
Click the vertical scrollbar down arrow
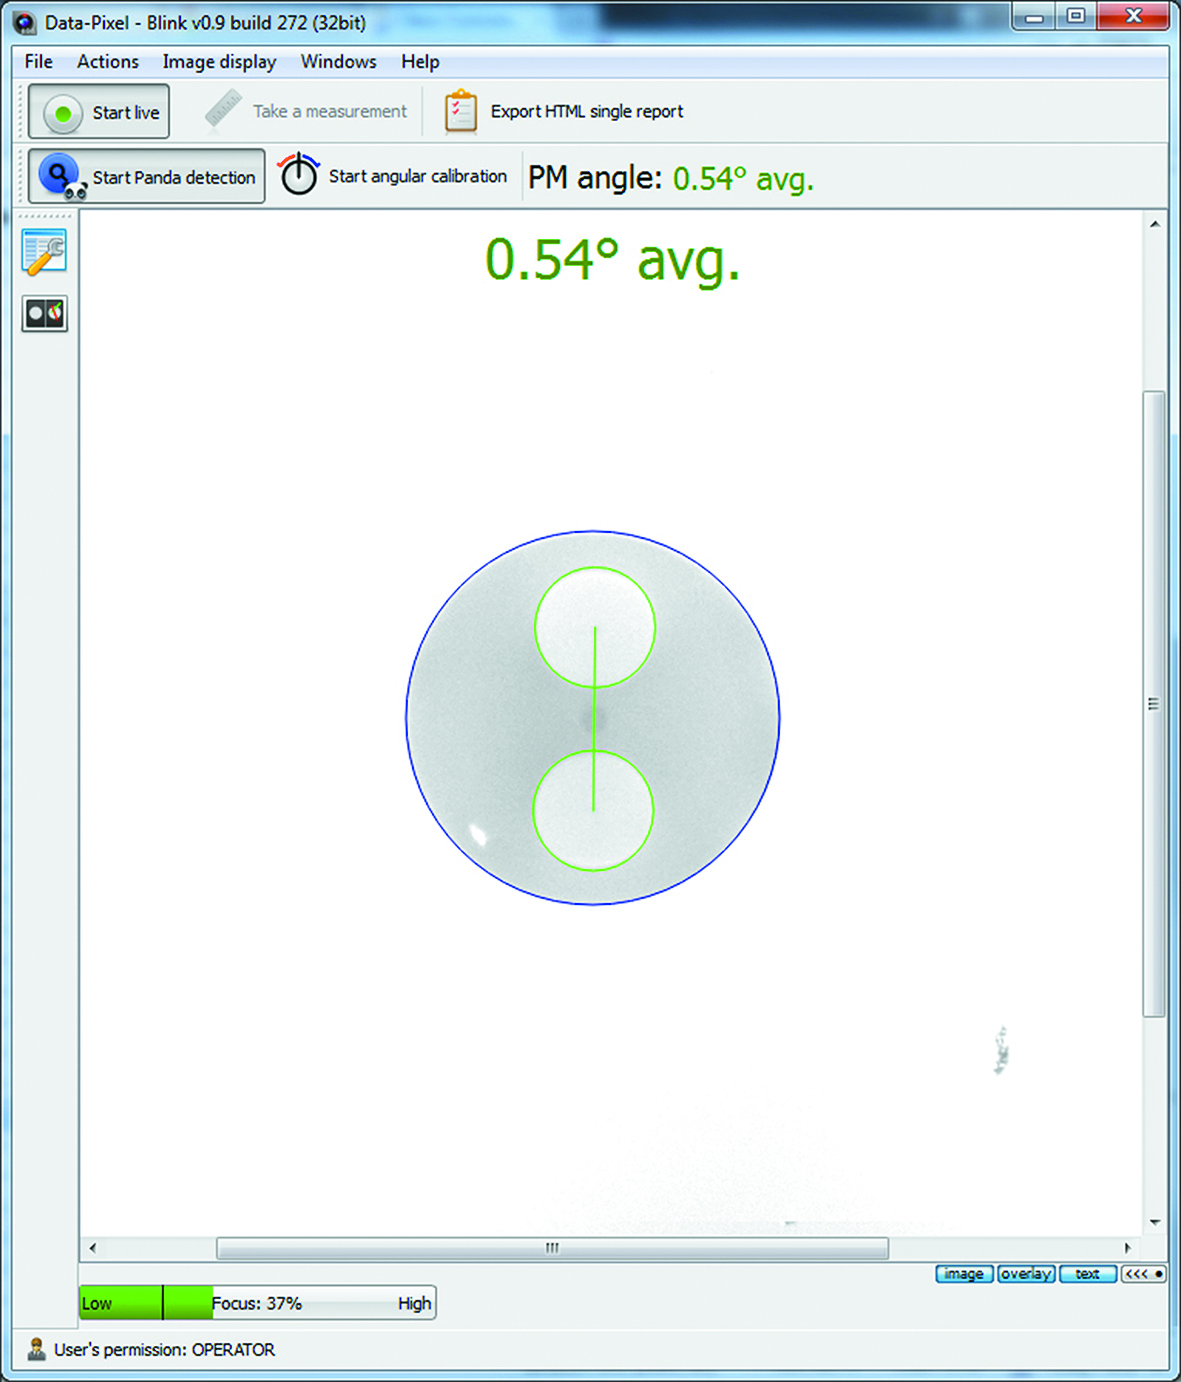pos(1155,1222)
